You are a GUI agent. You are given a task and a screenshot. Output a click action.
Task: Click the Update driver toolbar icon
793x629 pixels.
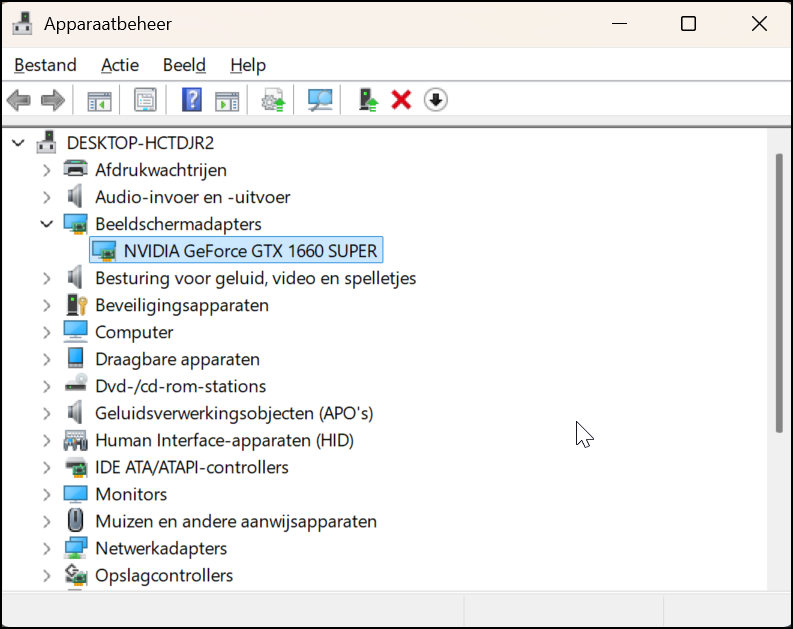[272, 100]
